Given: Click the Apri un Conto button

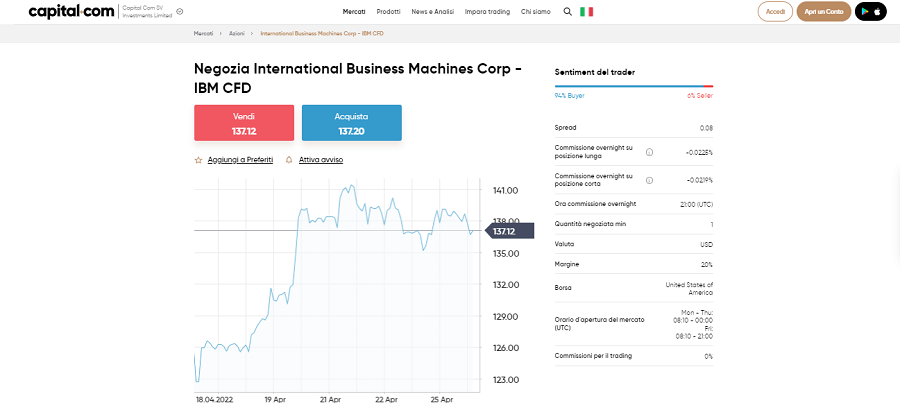Looking at the screenshot, I should (824, 11).
